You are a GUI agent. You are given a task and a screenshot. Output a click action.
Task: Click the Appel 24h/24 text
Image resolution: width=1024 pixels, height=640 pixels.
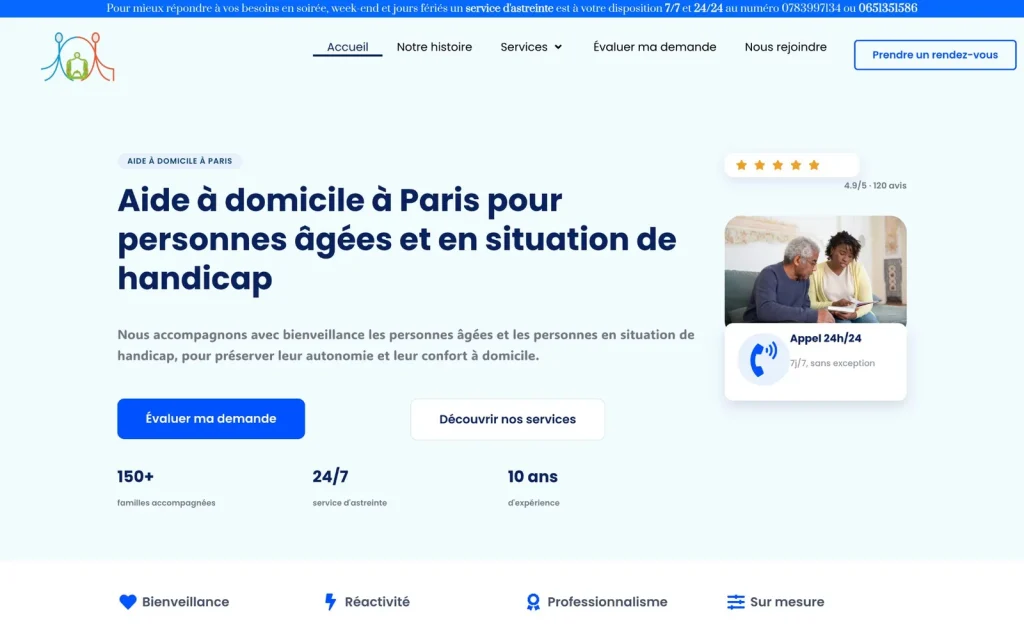[825, 338]
